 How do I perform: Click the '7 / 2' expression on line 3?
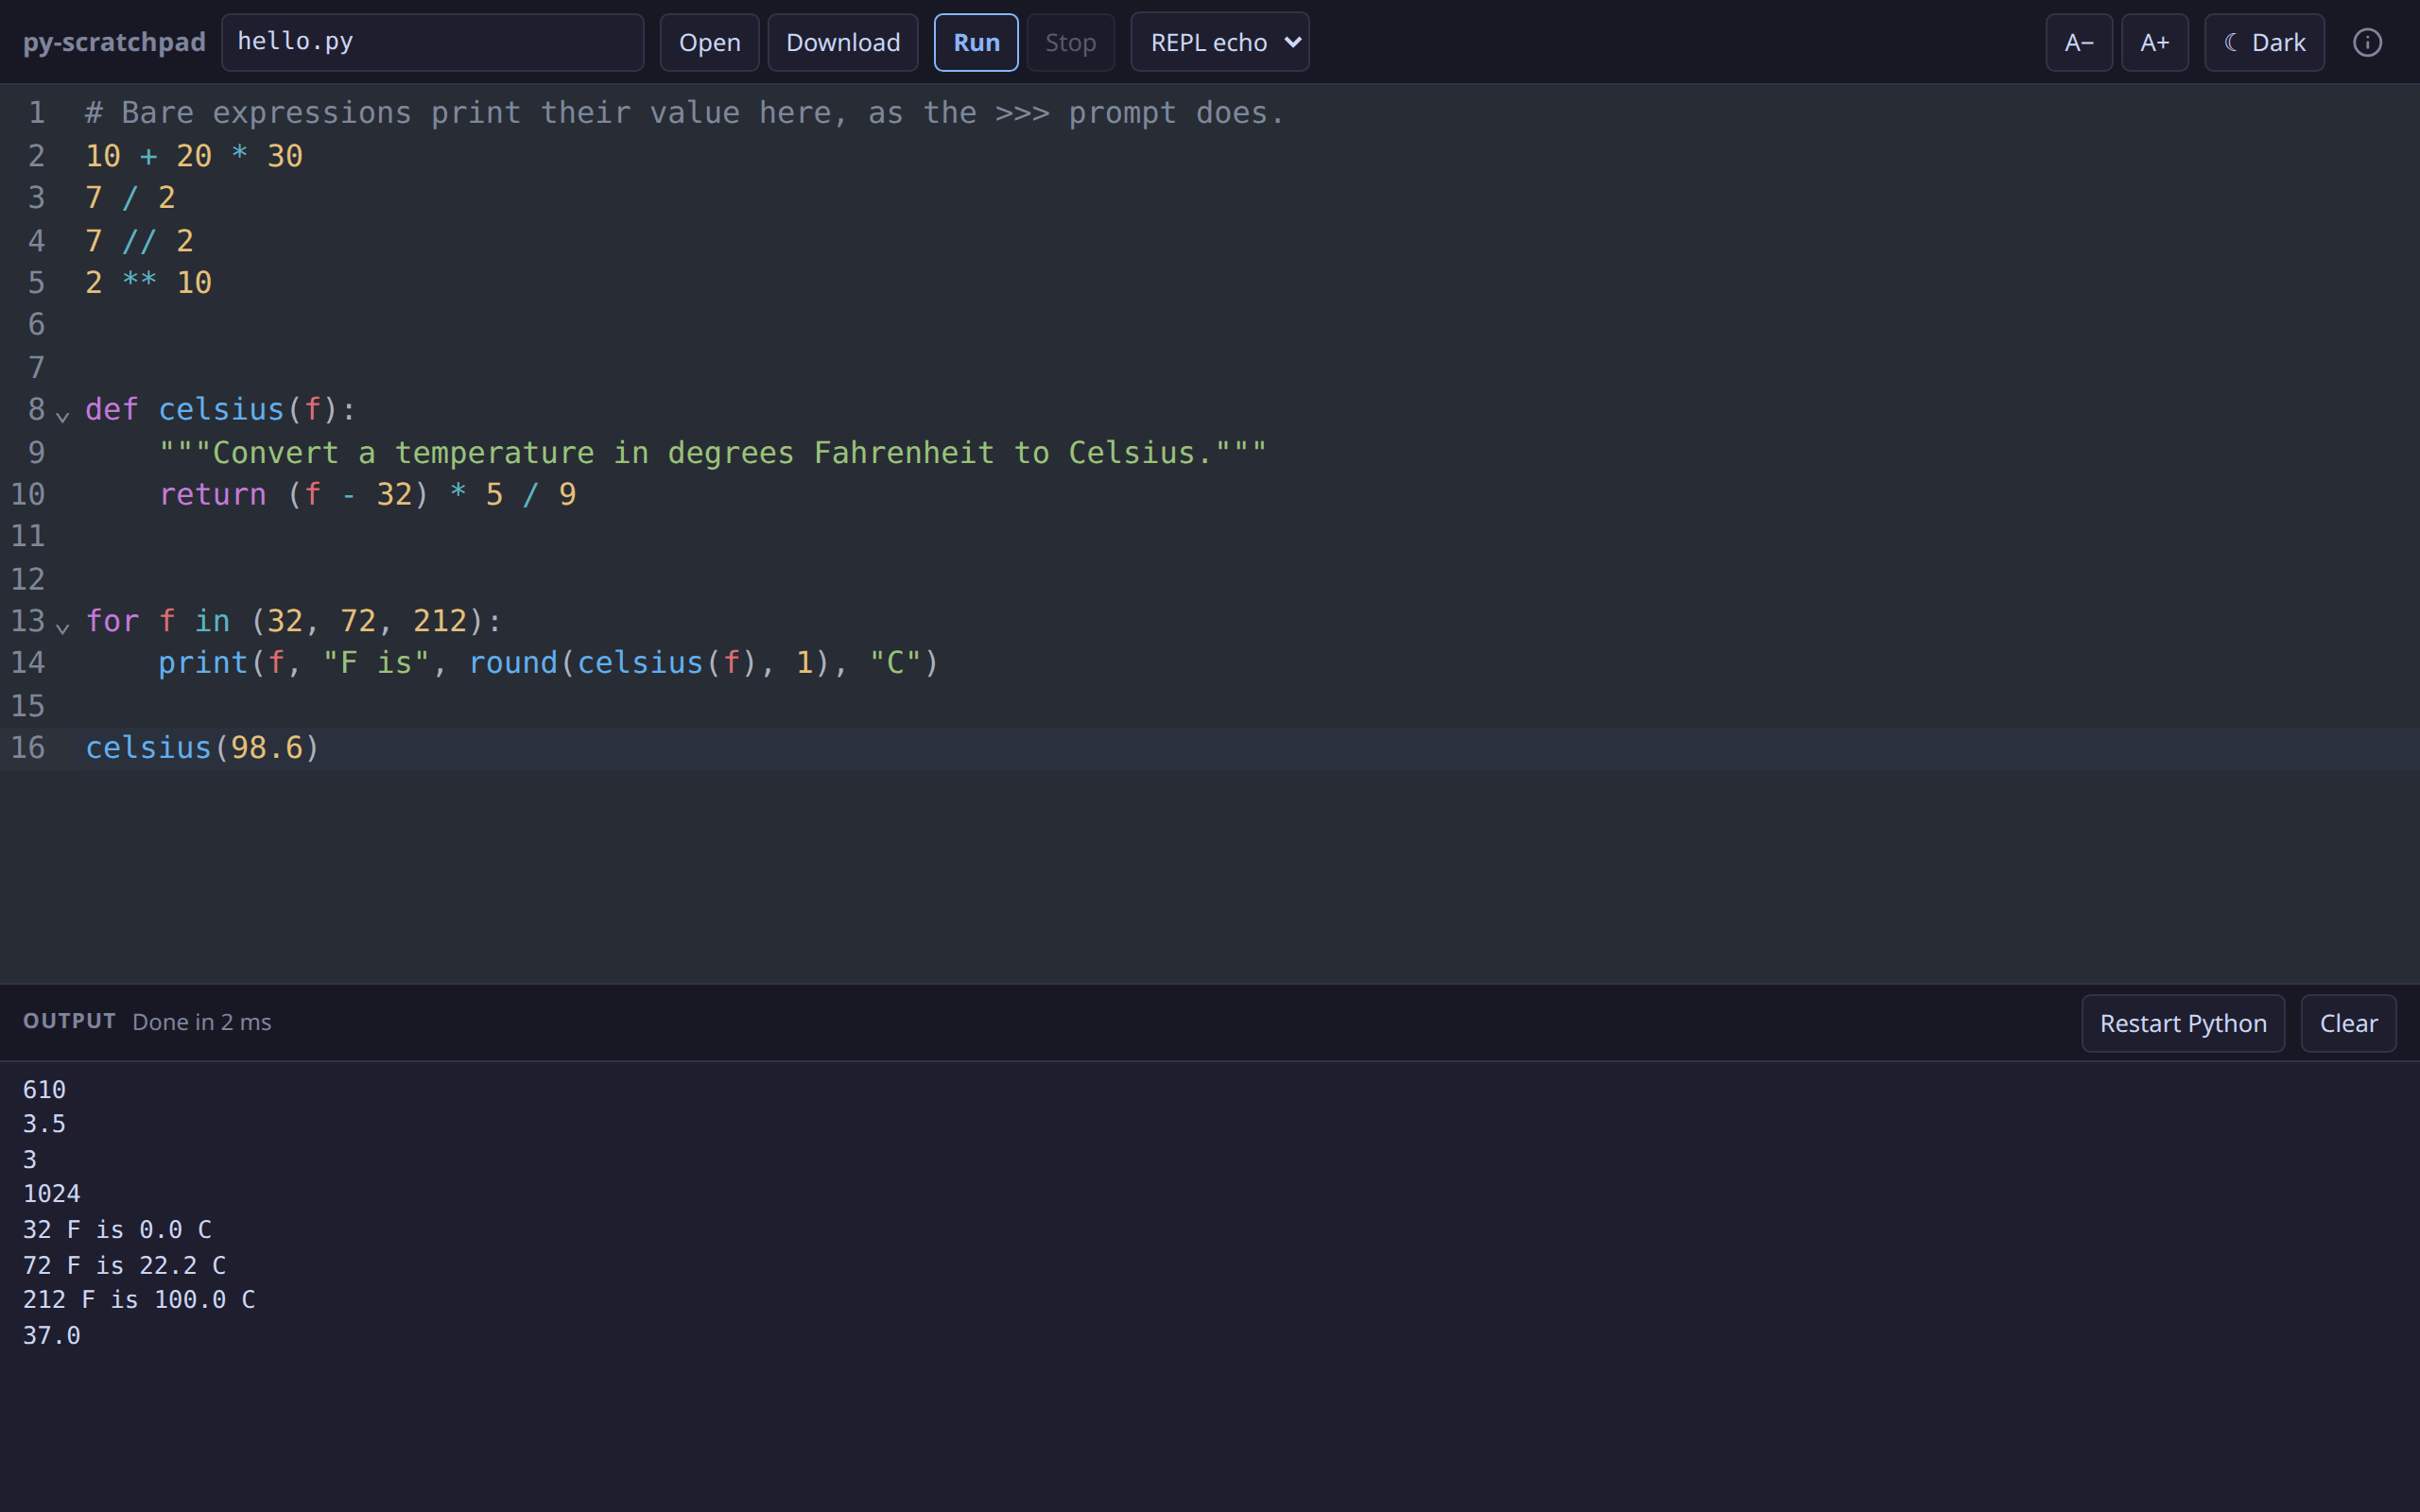click(130, 198)
